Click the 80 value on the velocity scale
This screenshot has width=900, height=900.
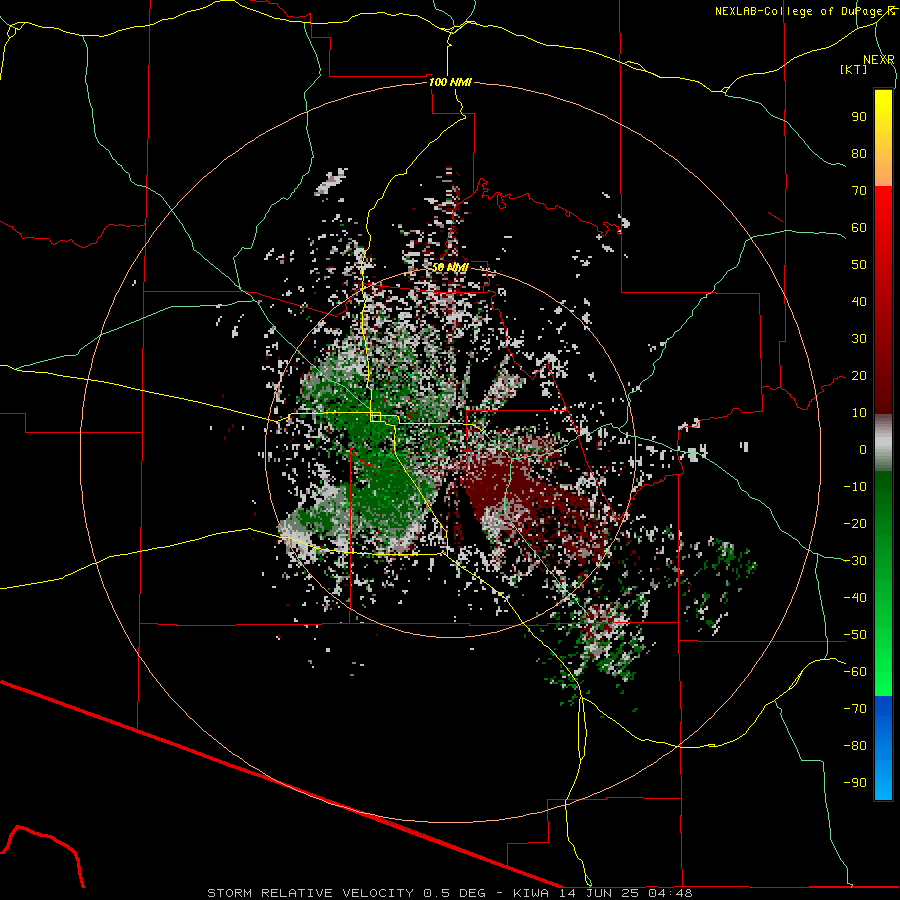pyautogui.click(x=859, y=154)
